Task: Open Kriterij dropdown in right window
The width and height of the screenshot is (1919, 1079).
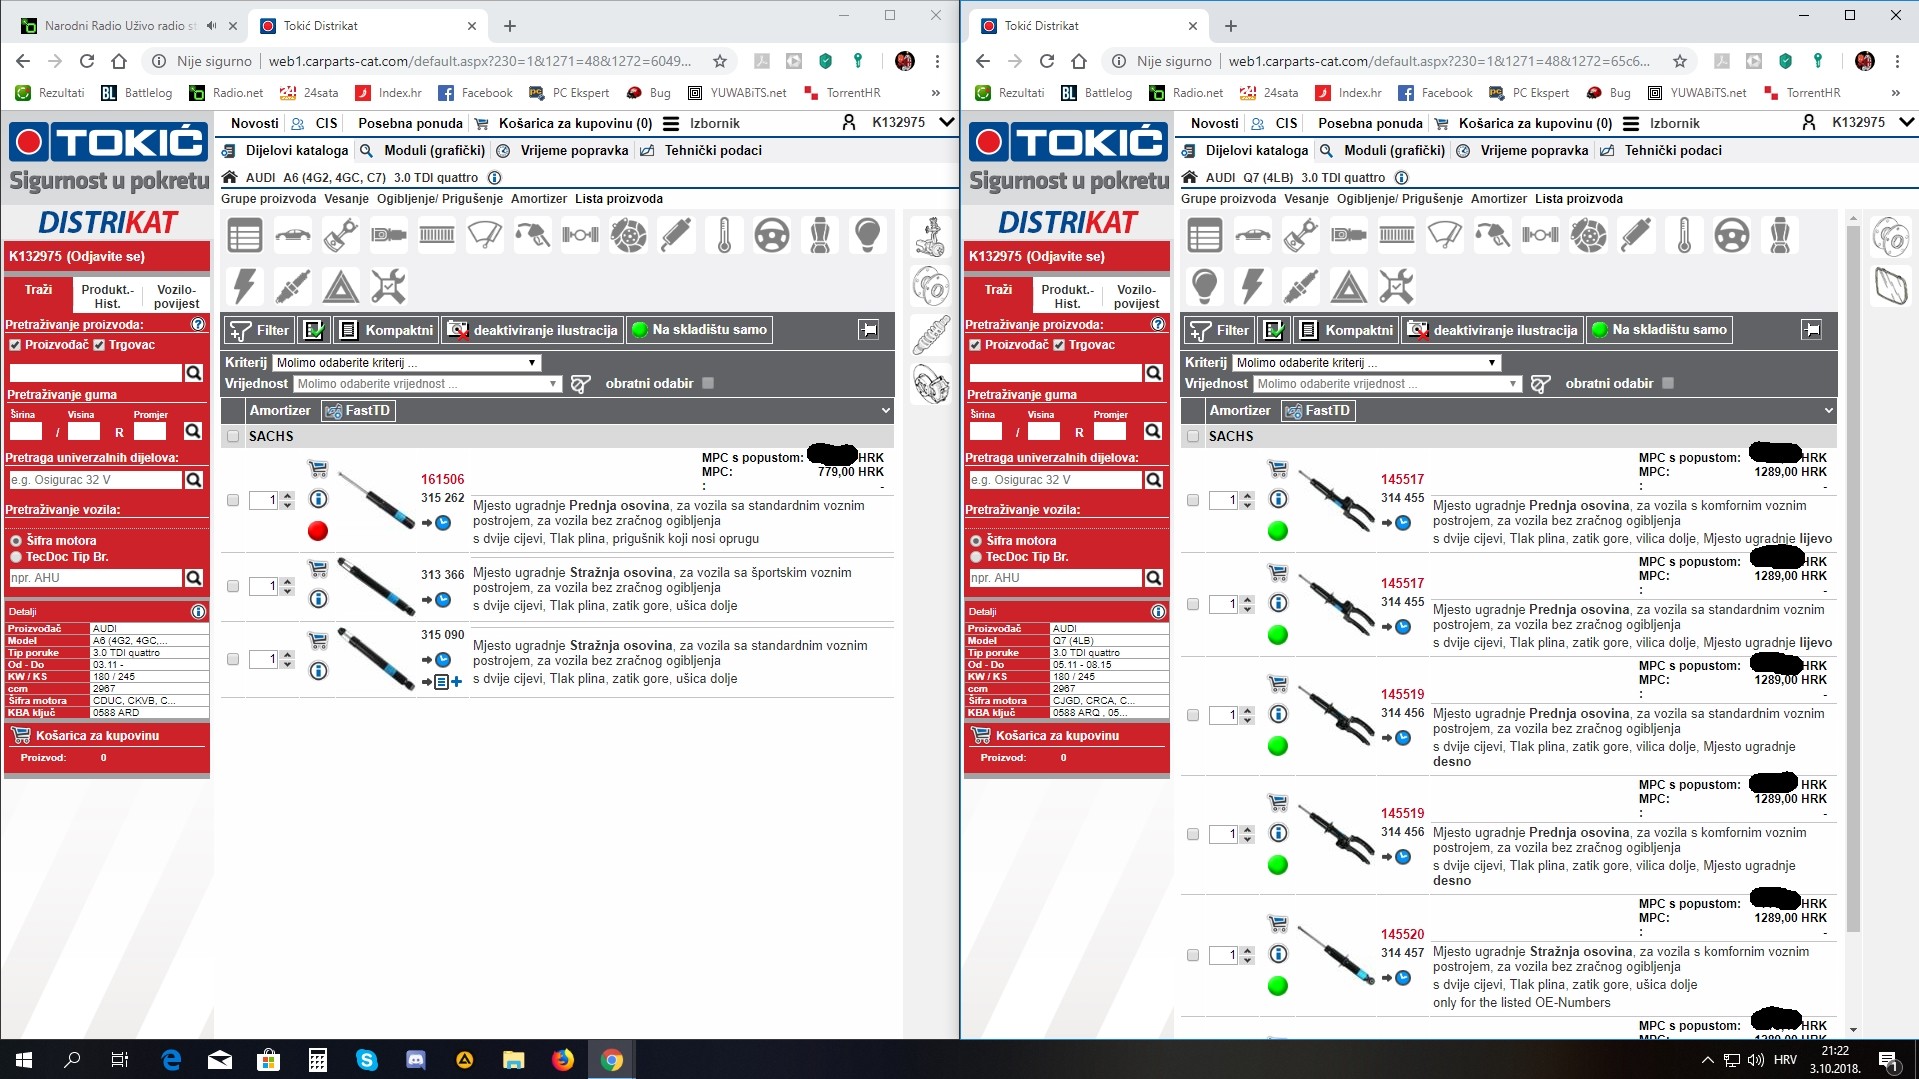Action: (x=1367, y=363)
